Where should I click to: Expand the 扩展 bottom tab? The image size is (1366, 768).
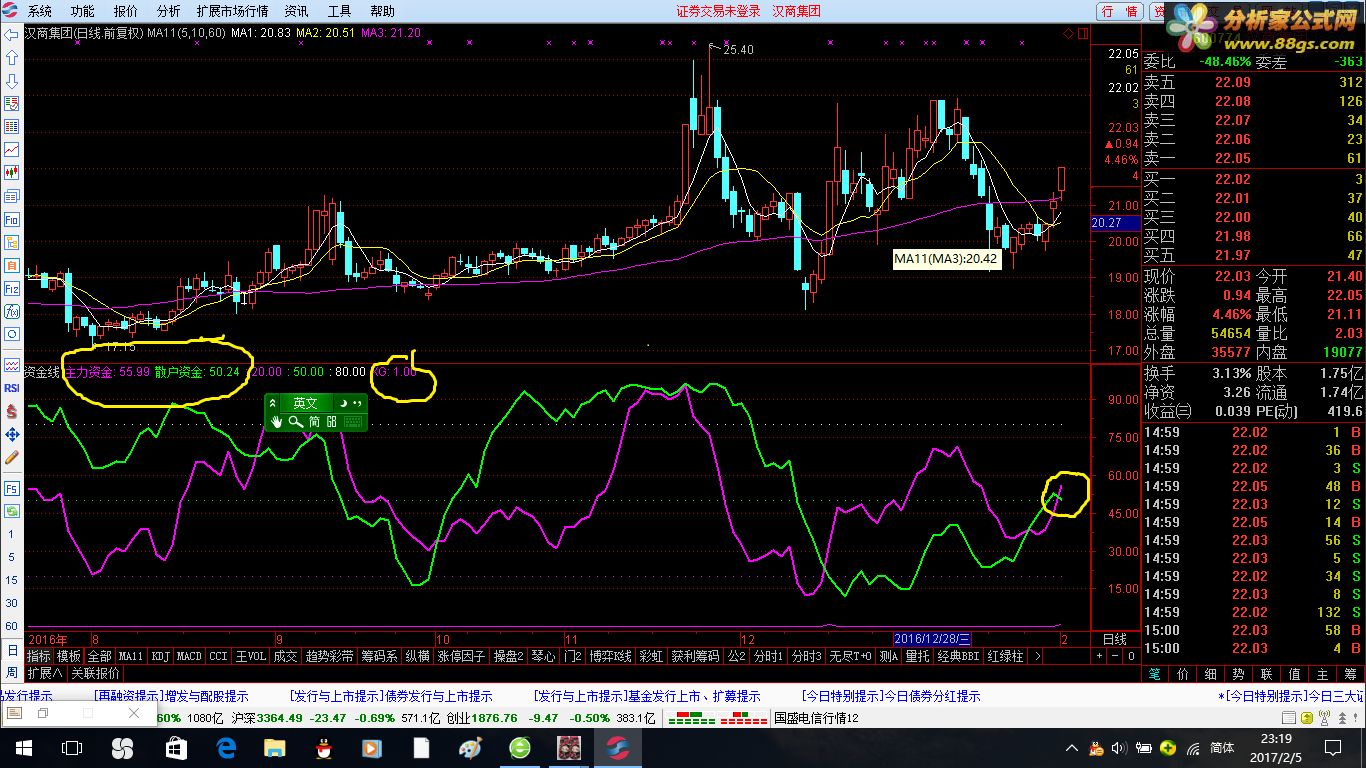[45, 673]
